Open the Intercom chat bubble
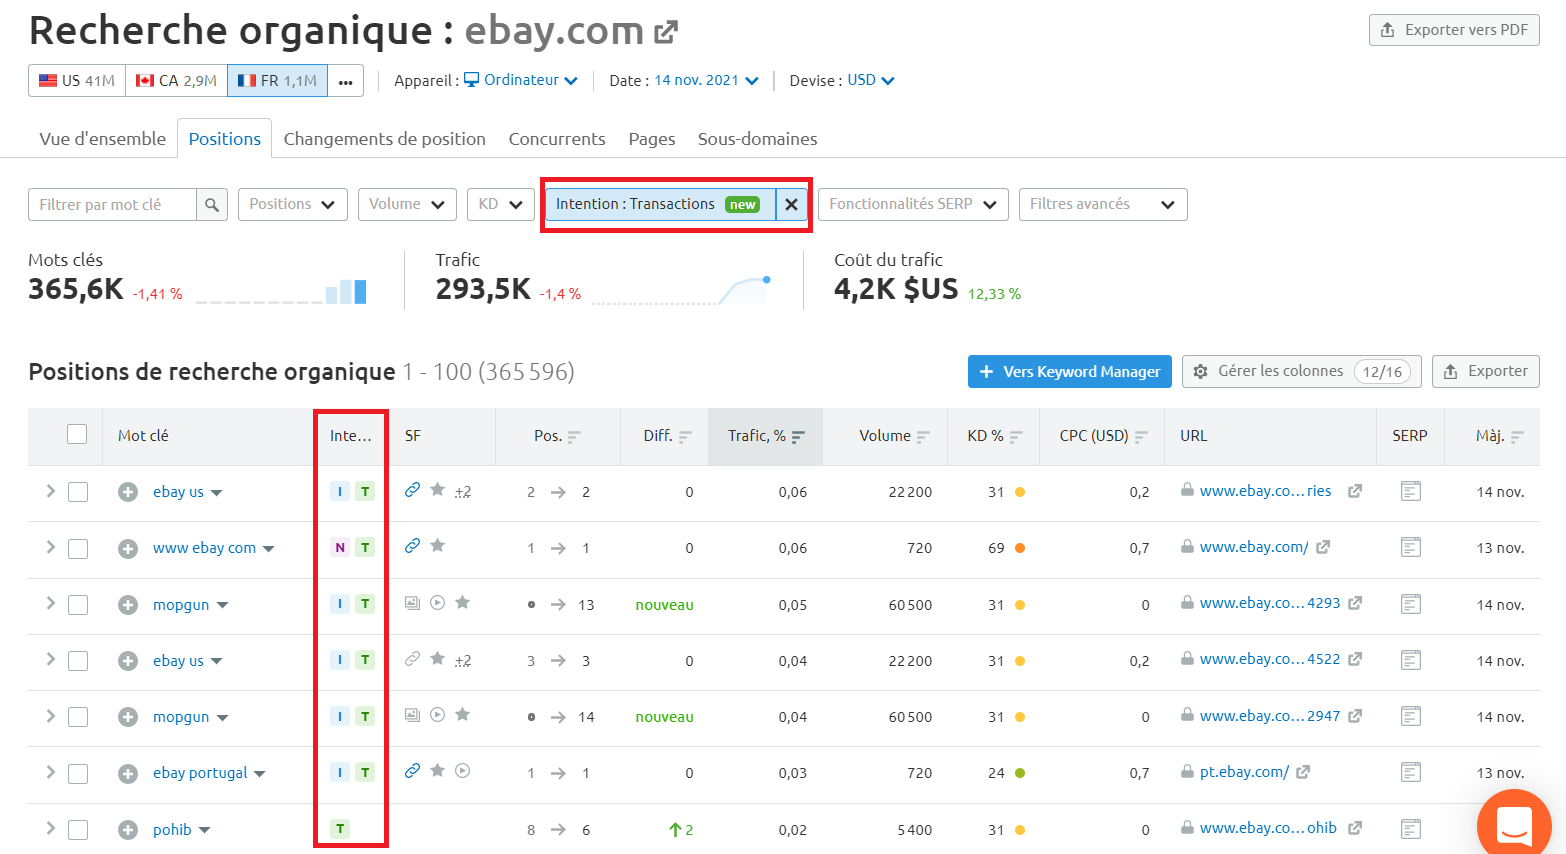Viewport: 1566px width, 854px height. (x=1514, y=823)
